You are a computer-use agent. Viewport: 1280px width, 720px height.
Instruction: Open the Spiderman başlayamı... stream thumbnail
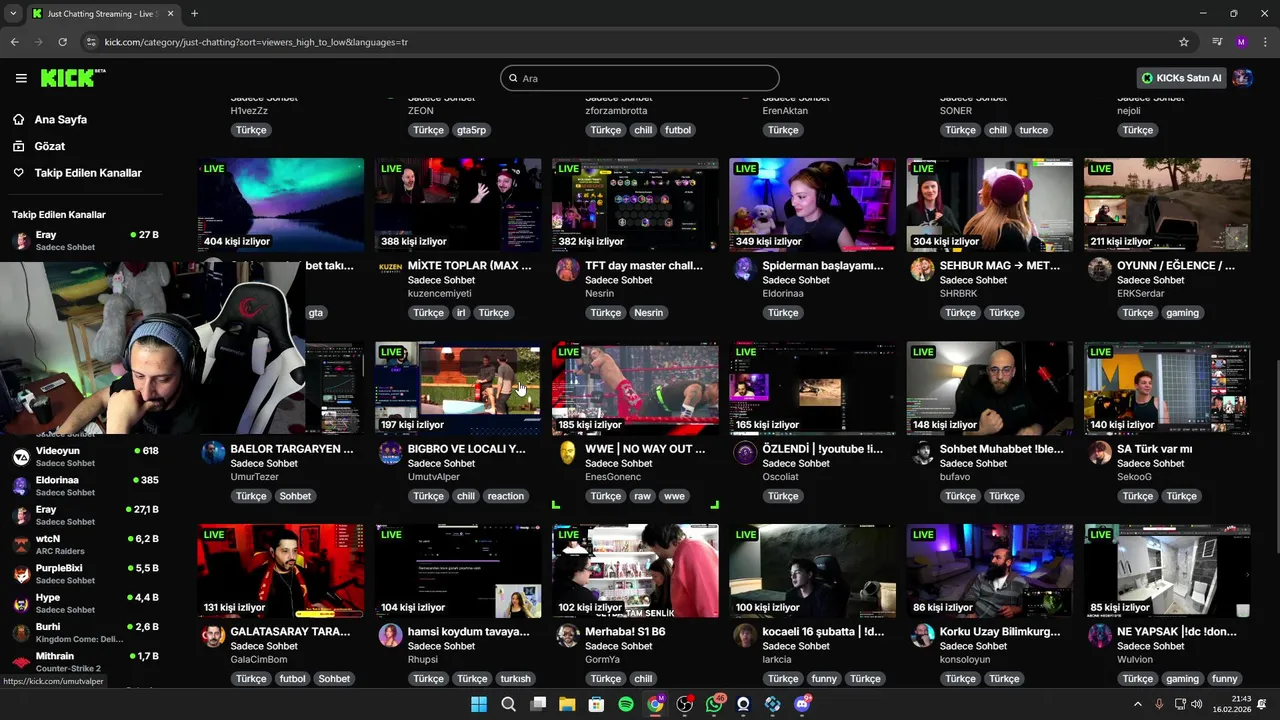812,204
